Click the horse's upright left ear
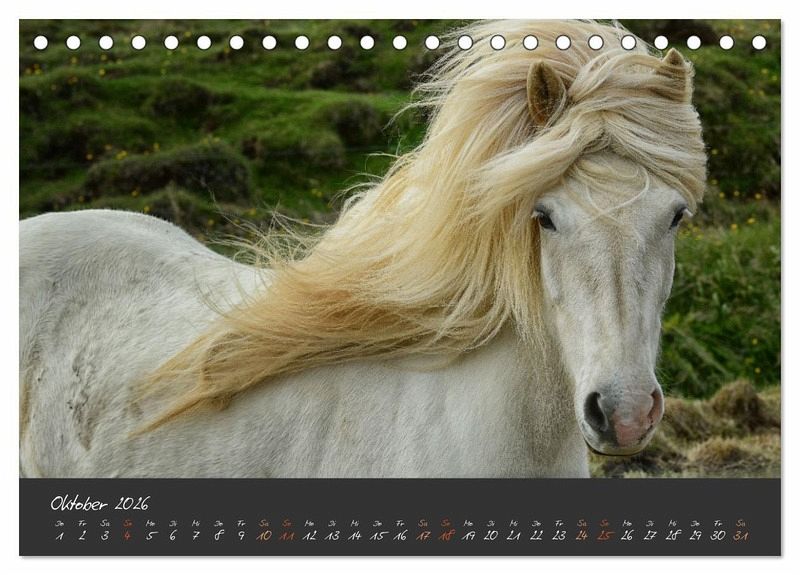This screenshot has width=800, height=575. 546,90
